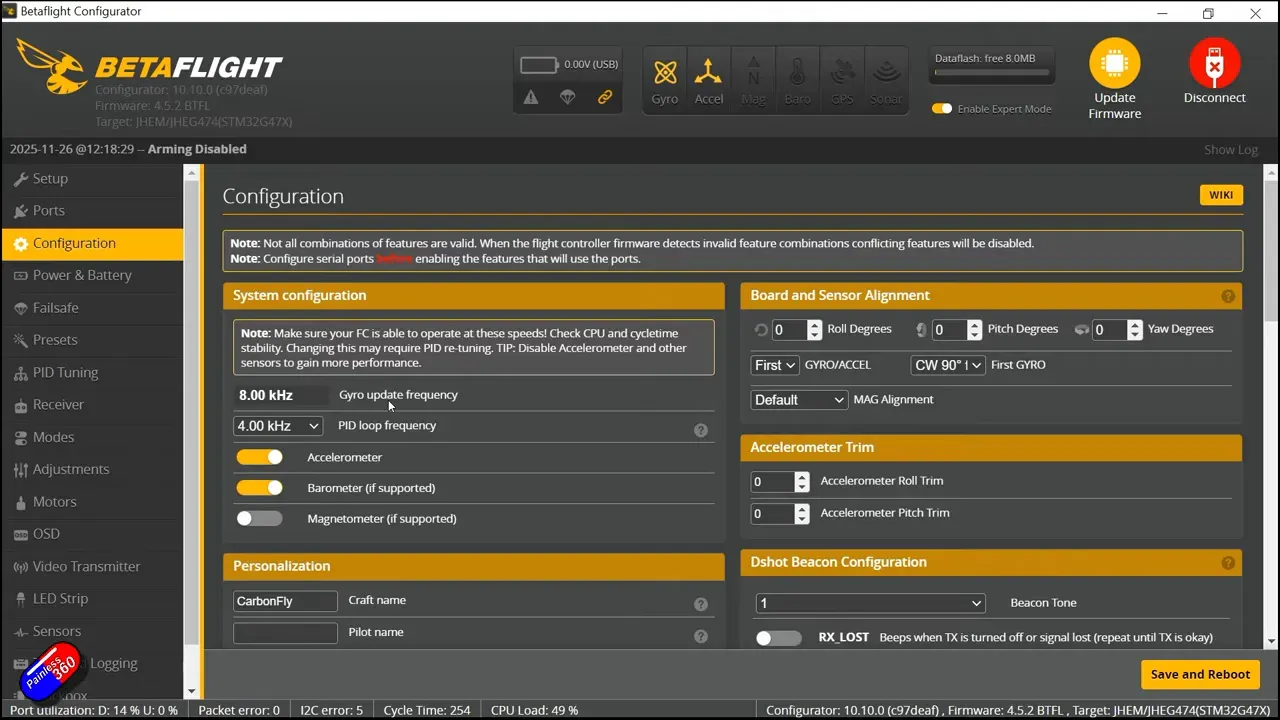Click the Disconnect icon

[x=1214, y=62]
